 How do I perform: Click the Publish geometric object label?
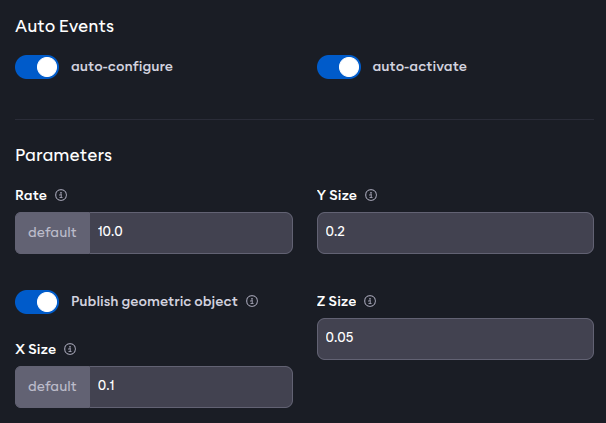[154, 302]
